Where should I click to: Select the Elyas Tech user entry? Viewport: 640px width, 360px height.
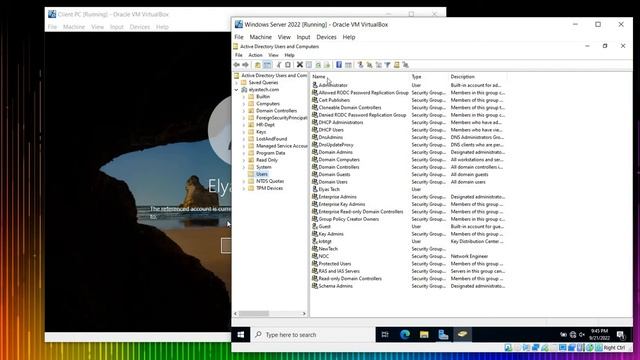coord(329,189)
